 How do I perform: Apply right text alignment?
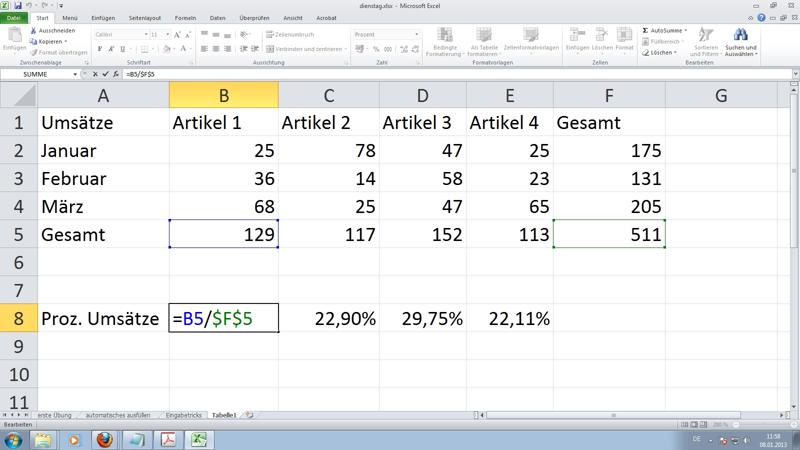tap(228, 49)
